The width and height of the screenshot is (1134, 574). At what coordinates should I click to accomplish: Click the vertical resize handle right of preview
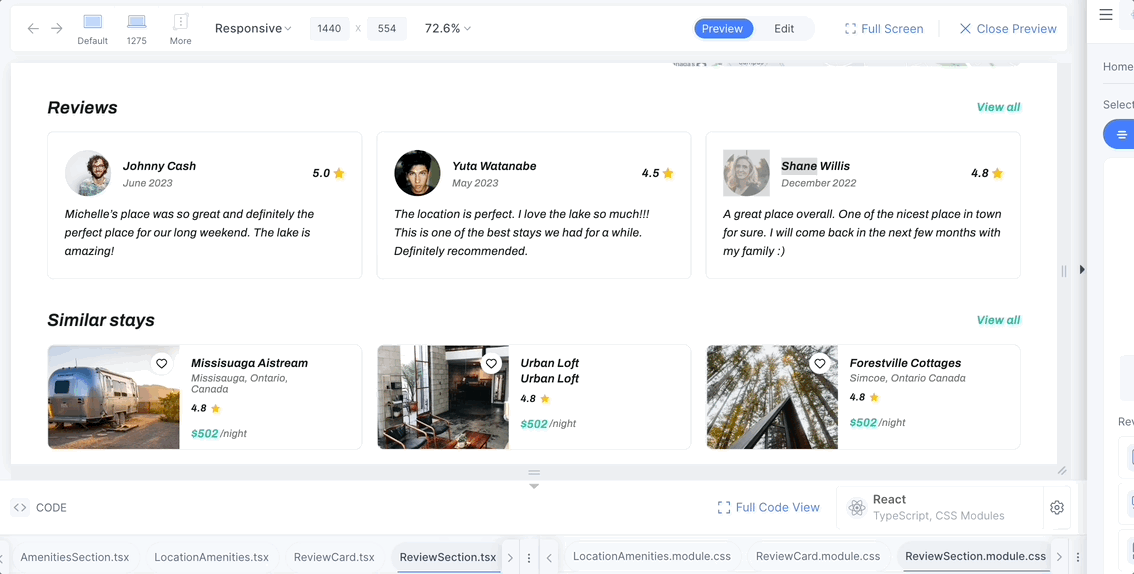pos(1064,270)
